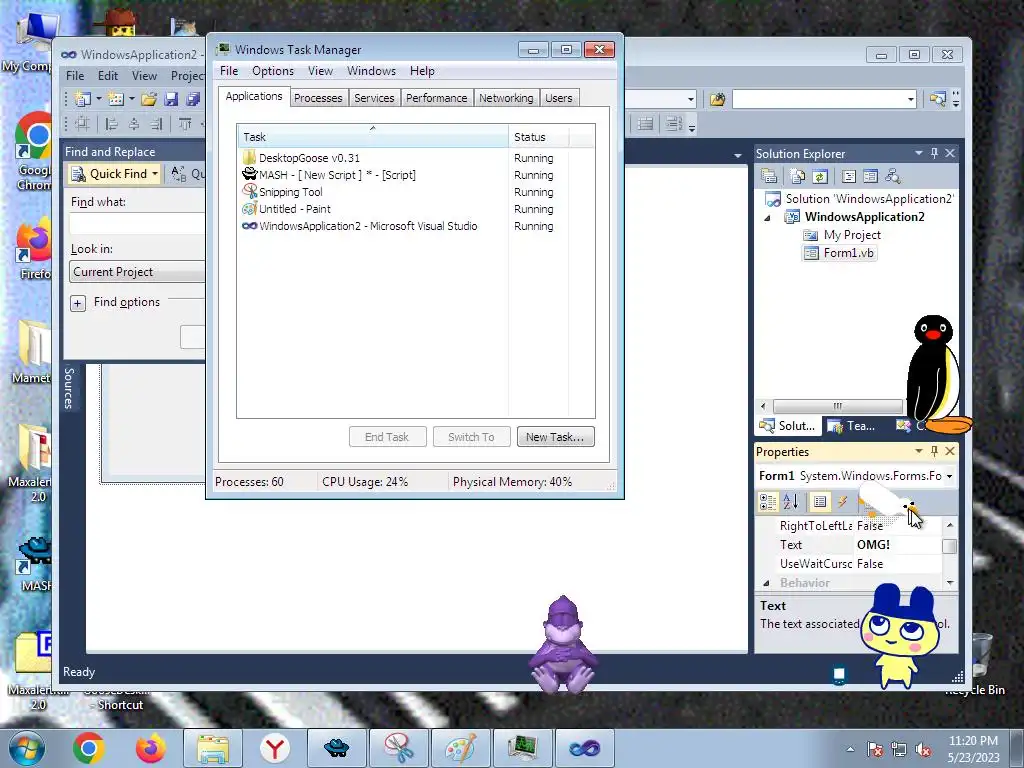The height and width of the screenshot is (768, 1024).
Task: Click the Status column header
Action: click(x=539, y=137)
